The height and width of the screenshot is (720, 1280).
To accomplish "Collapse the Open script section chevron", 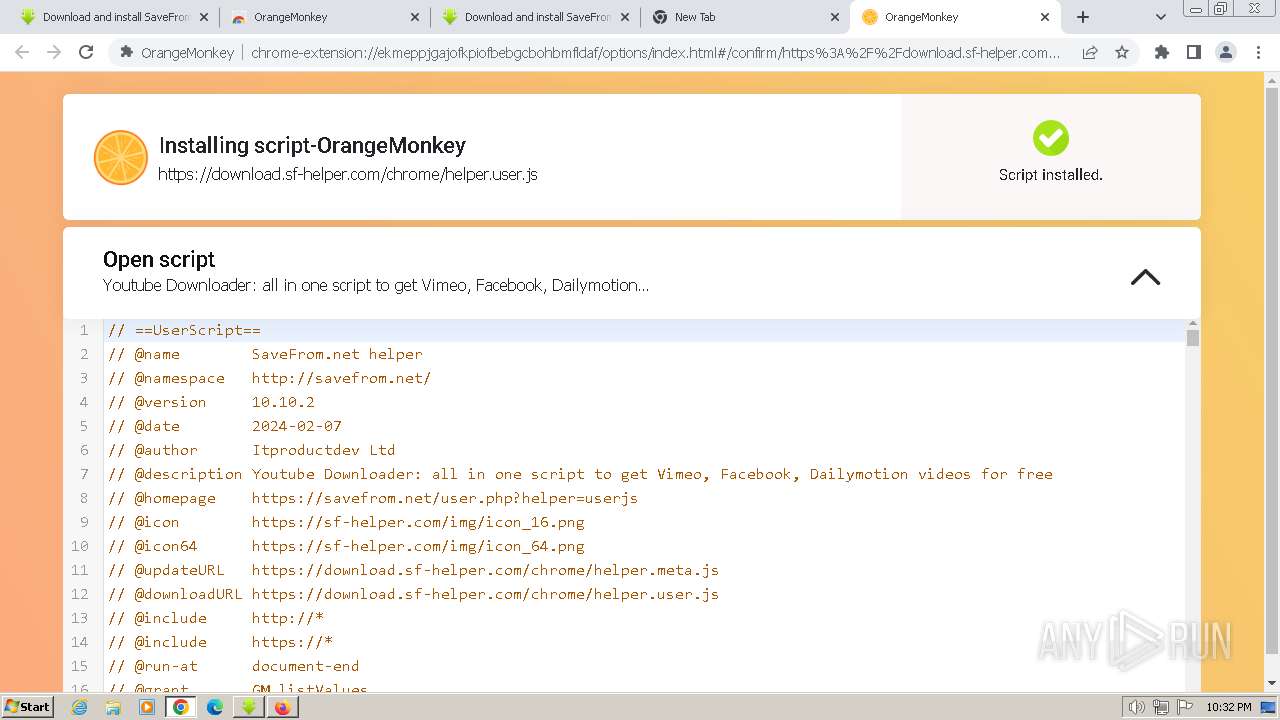I will pyautogui.click(x=1145, y=278).
